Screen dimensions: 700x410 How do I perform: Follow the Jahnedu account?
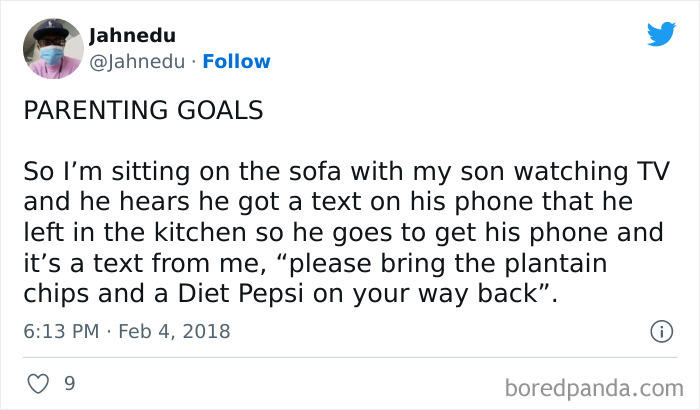click(x=236, y=62)
